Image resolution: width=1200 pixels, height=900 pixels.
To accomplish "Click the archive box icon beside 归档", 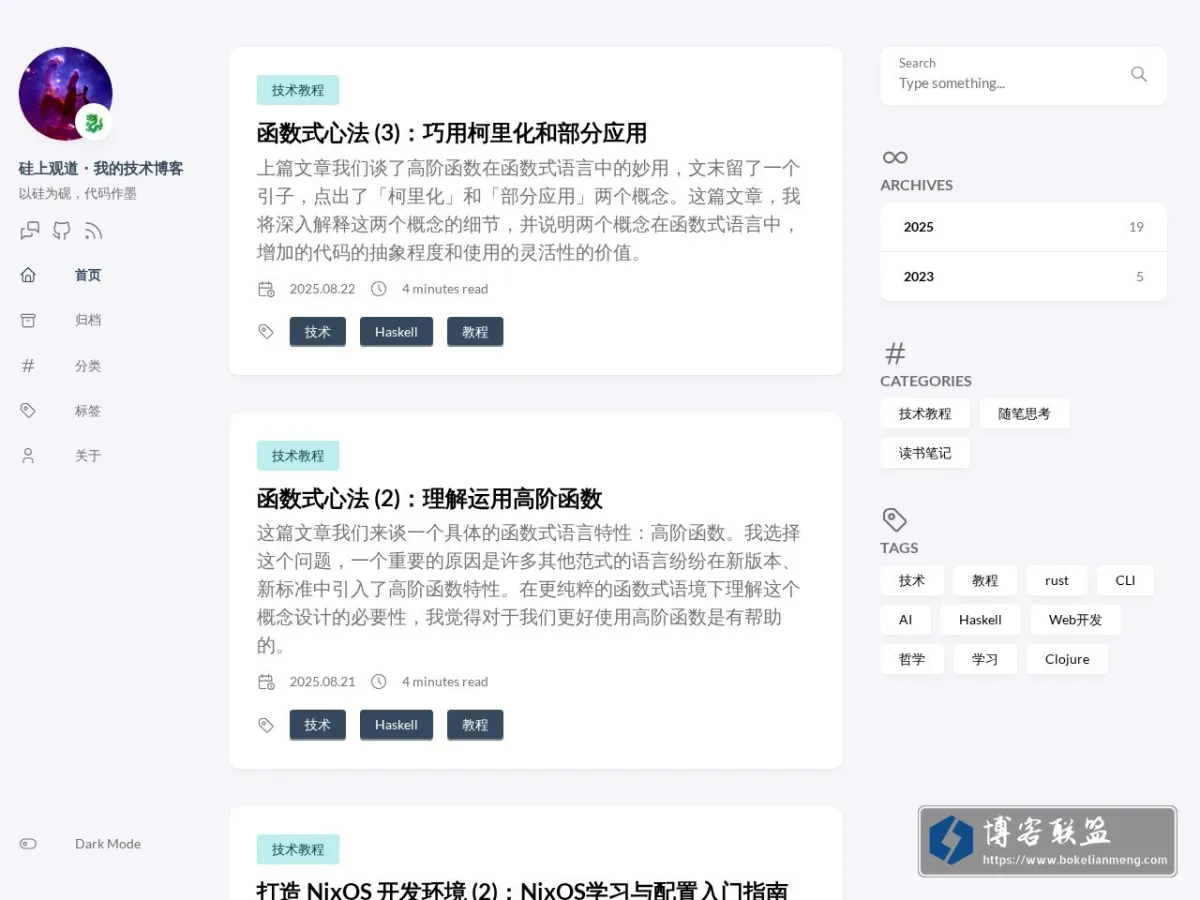I will [x=28, y=320].
